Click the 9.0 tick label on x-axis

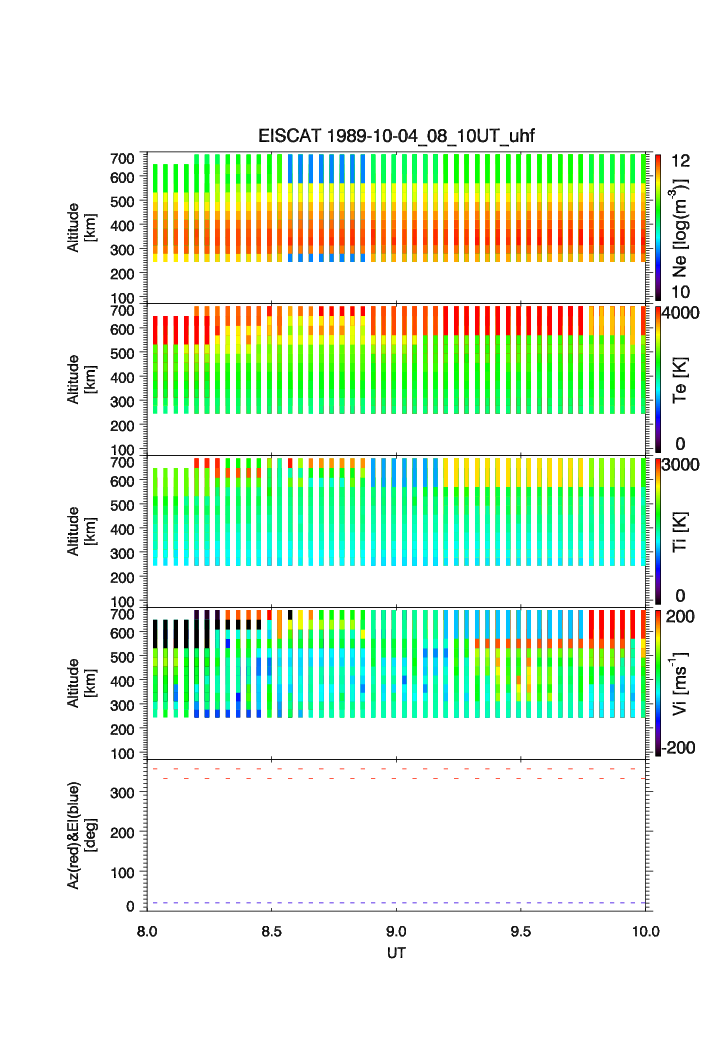[x=397, y=930]
